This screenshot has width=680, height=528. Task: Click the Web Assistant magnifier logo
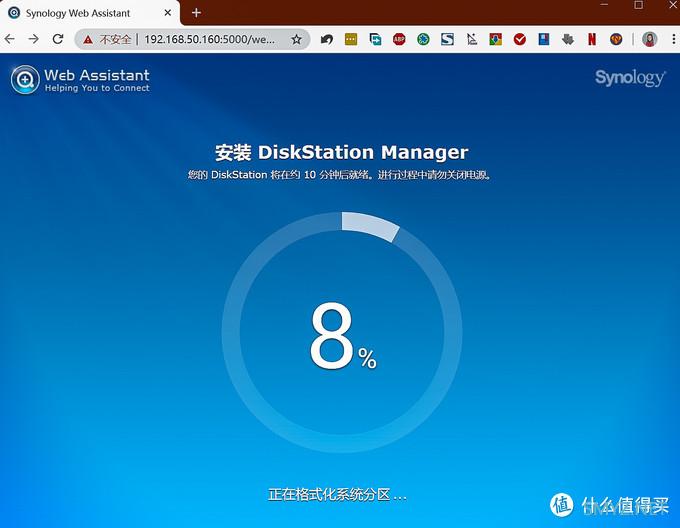pos(25,80)
